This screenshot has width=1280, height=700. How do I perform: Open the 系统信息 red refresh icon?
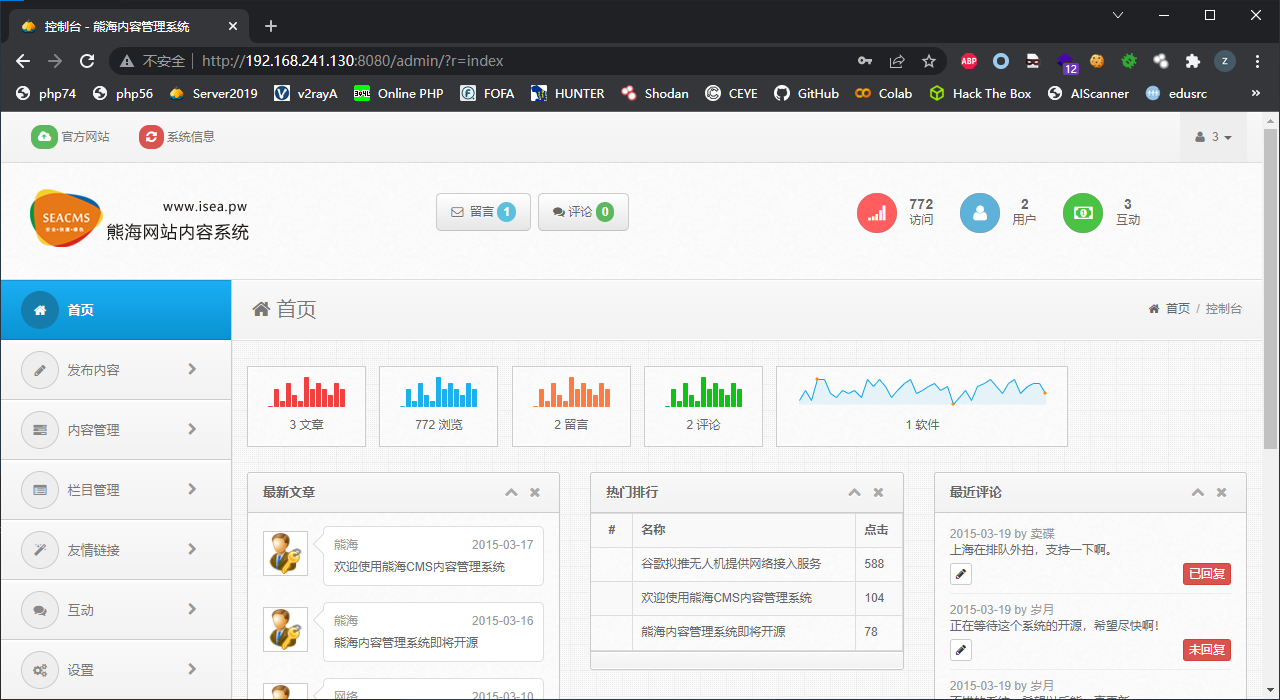[151, 137]
